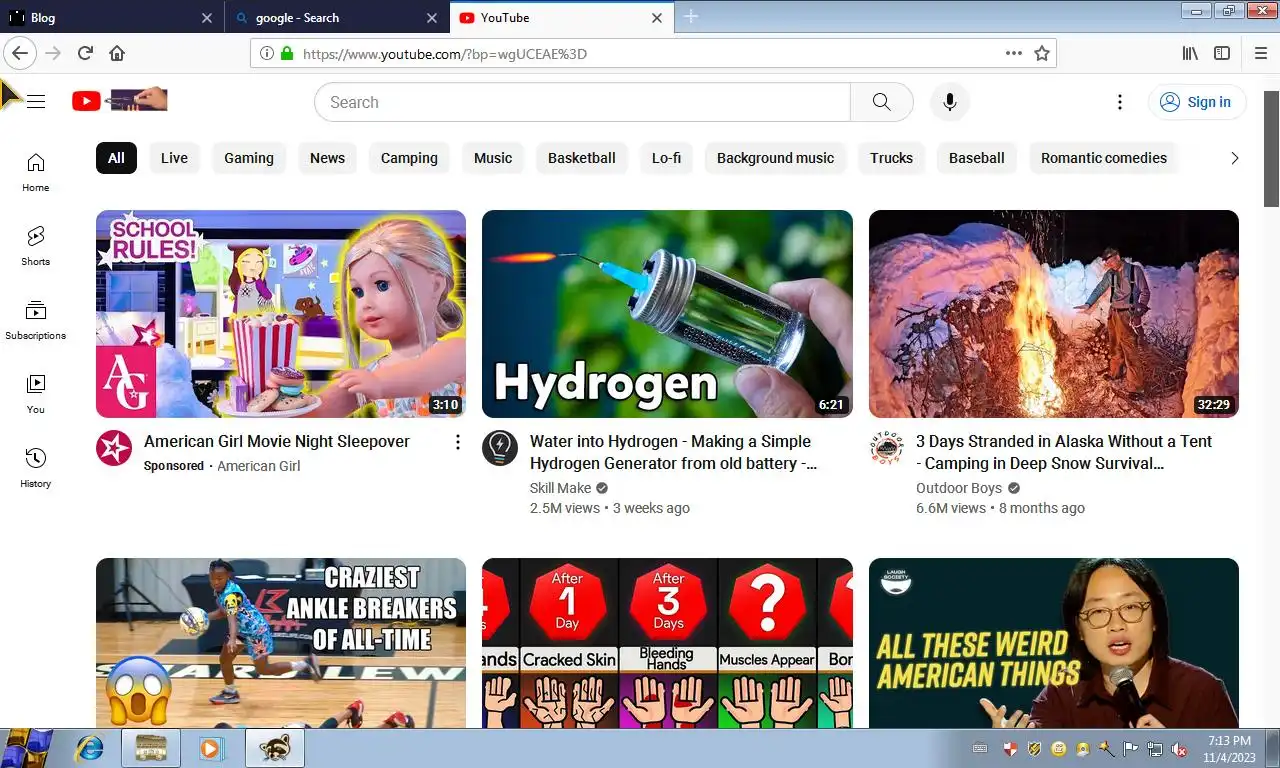This screenshot has height=768, width=1280.
Task: Open 3 Days Stranded in Alaska title
Action: pyautogui.click(x=1064, y=452)
